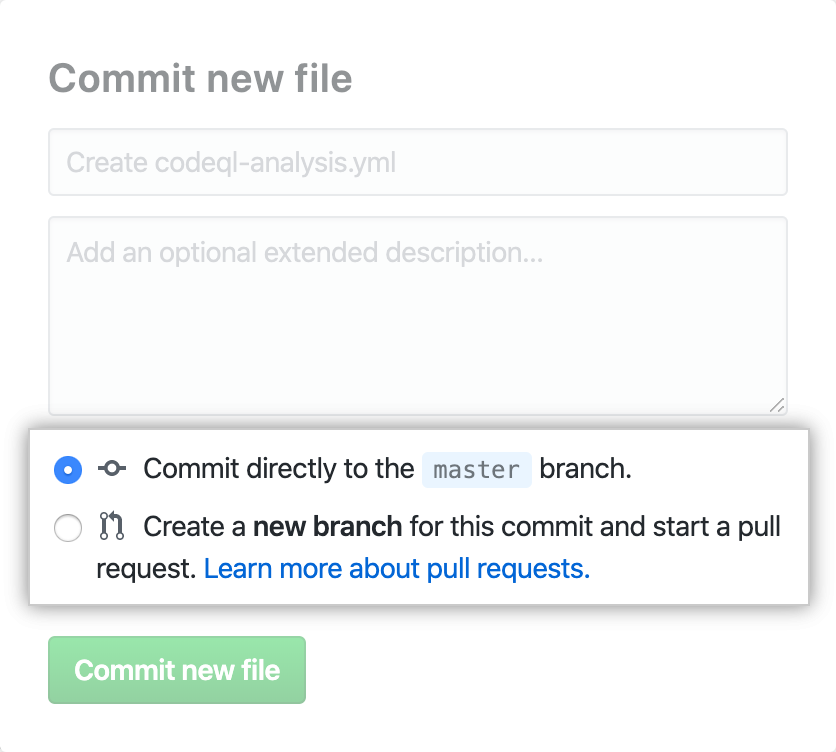The image size is (836, 752).
Task: Click the master branch name badge
Action: coord(476,469)
